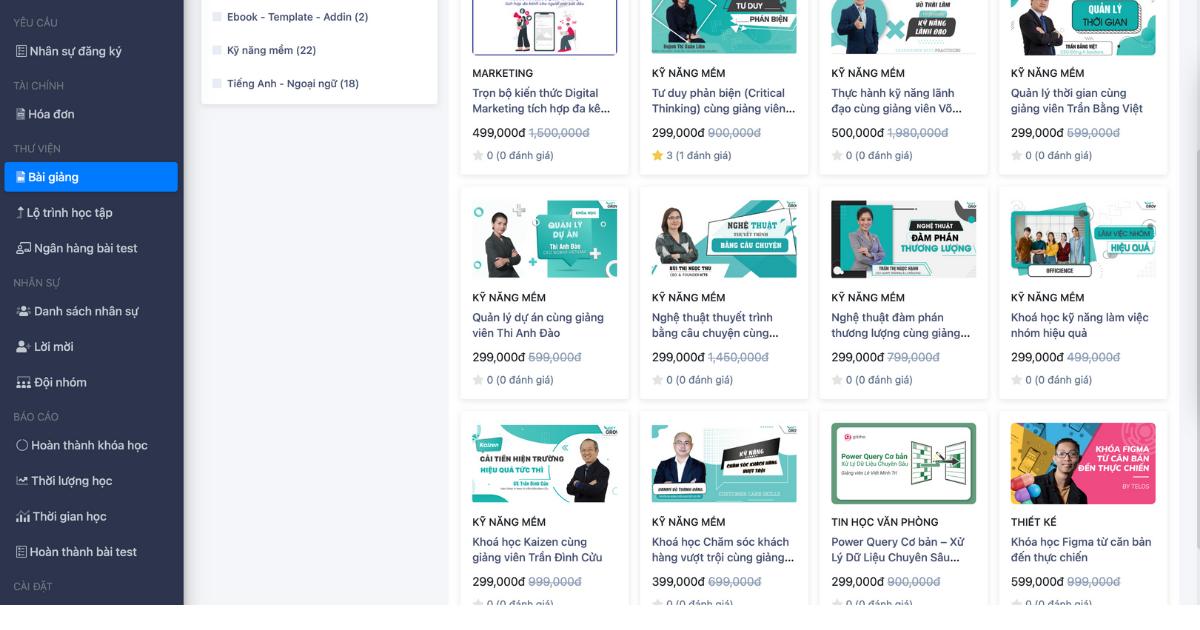Click the rating star of Quản lý dự án
Viewport: 1200px width, 630px height.
[x=478, y=380]
